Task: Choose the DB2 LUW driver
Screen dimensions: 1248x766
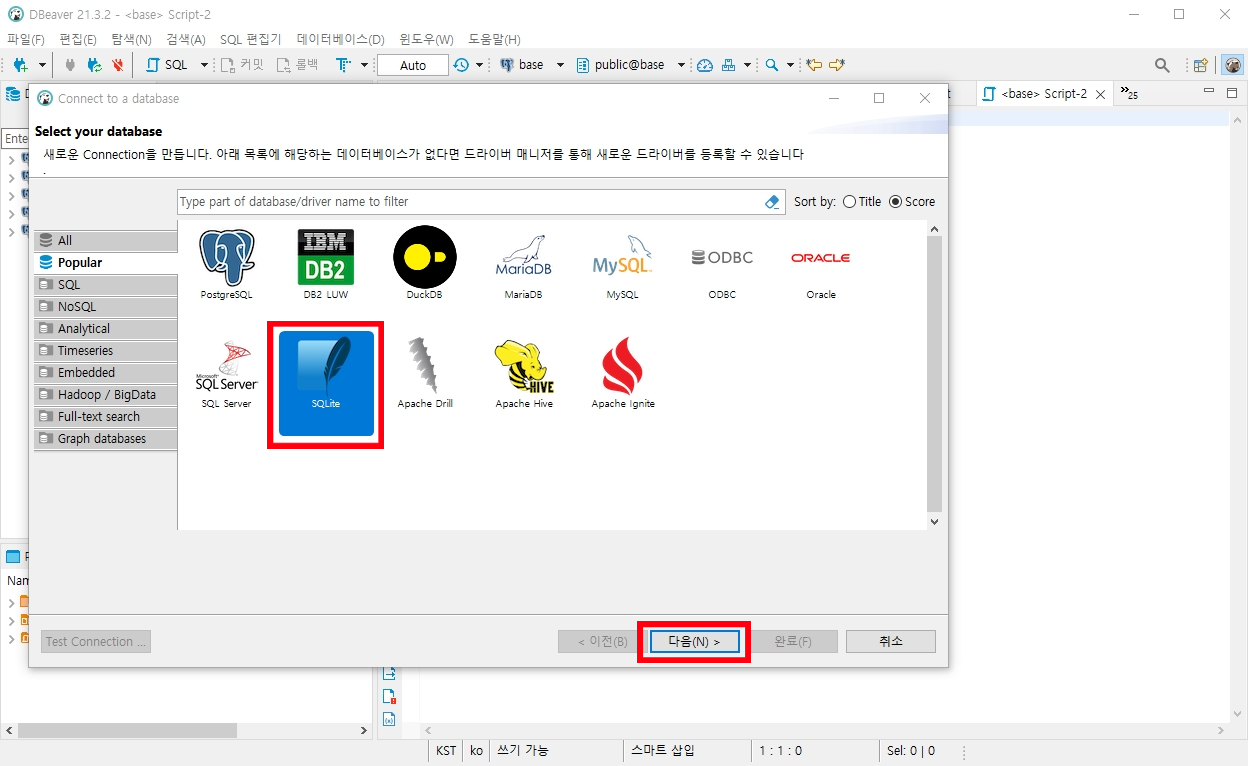Action: click(325, 265)
